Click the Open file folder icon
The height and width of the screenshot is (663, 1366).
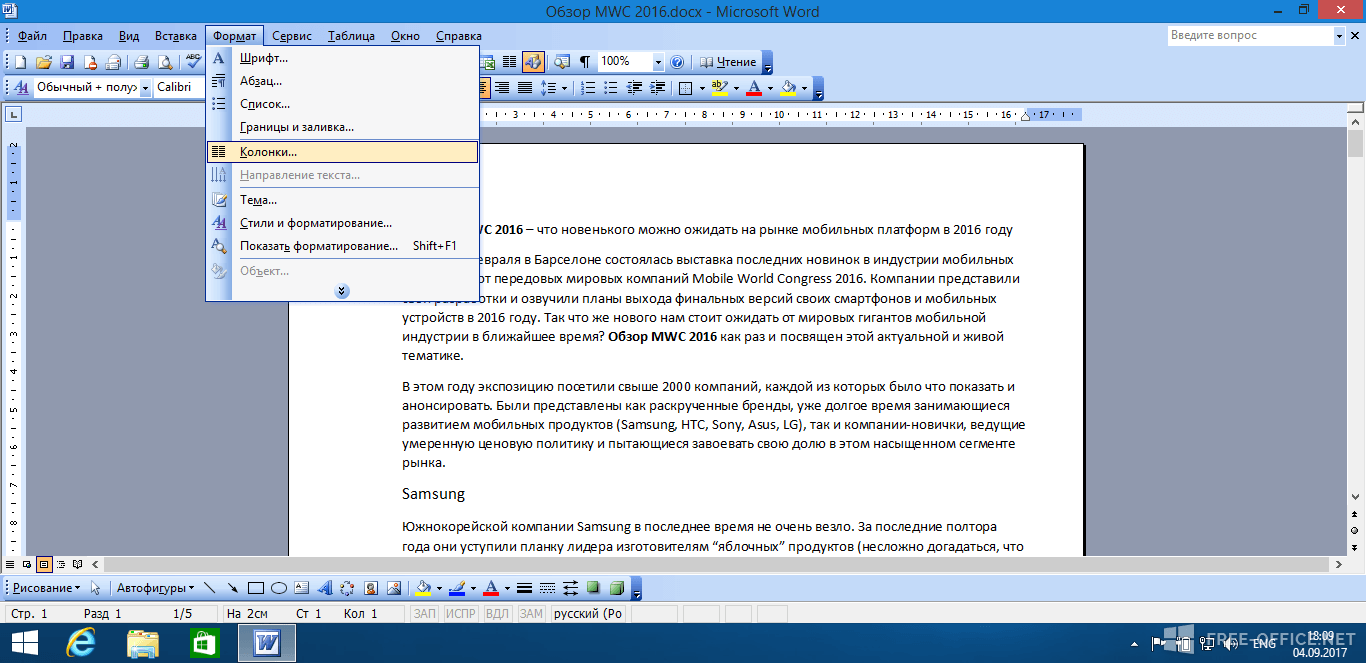(43, 62)
